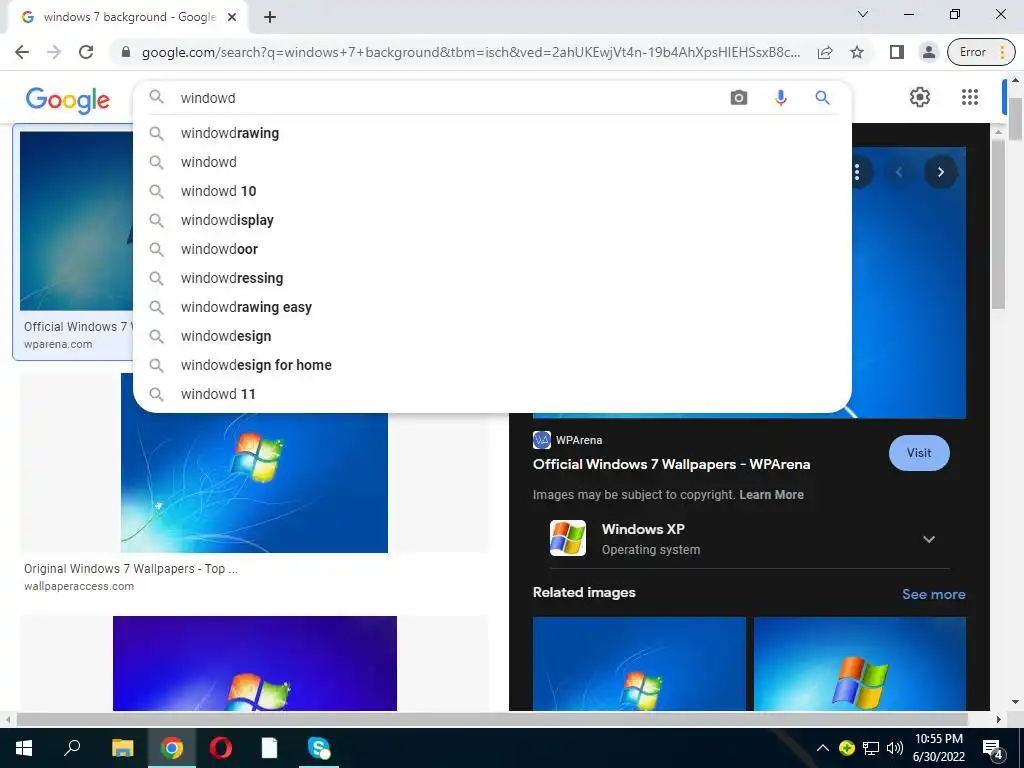Image resolution: width=1024 pixels, height=768 pixels.
Task: Click See more related images
Action: pyautogui.click(x=933, y=594)
